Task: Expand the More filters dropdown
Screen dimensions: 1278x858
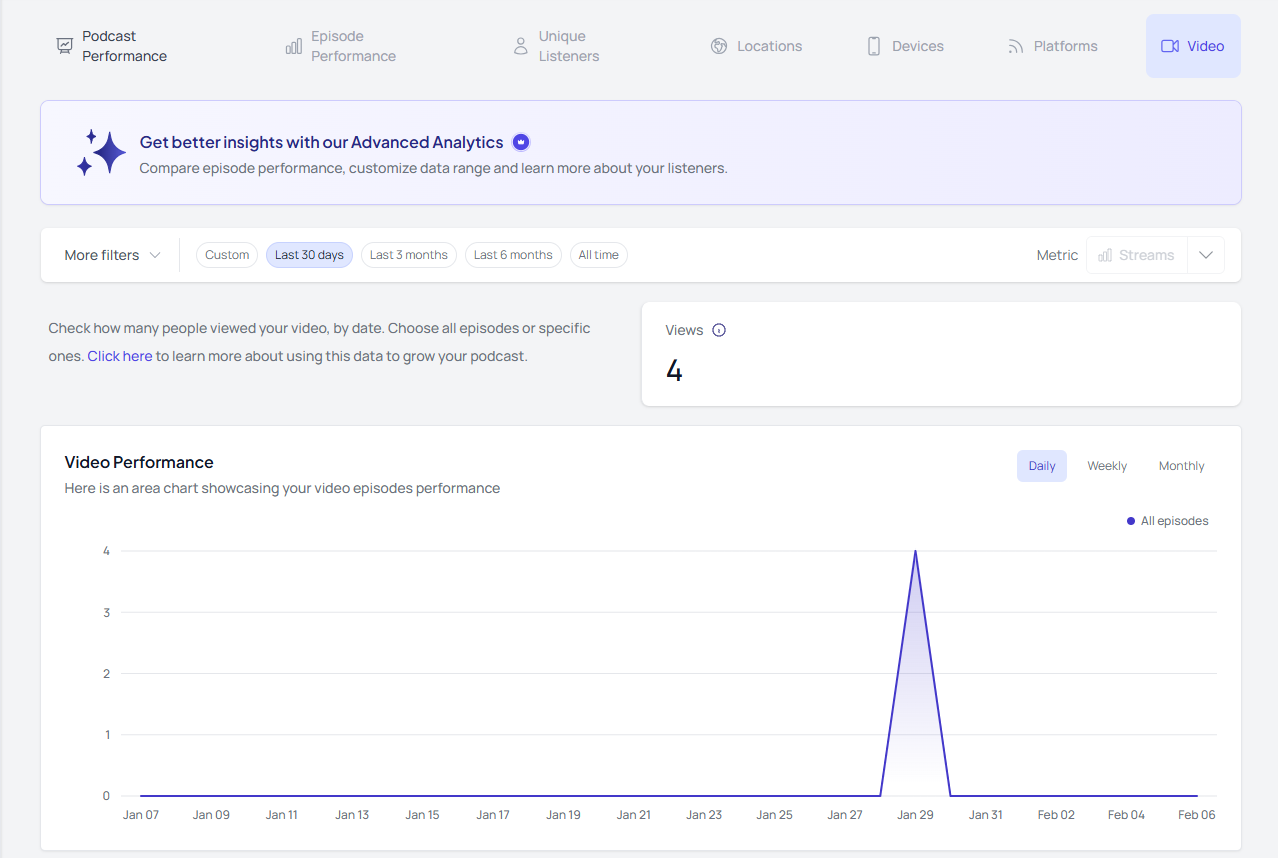Action: tap(112, 255)
